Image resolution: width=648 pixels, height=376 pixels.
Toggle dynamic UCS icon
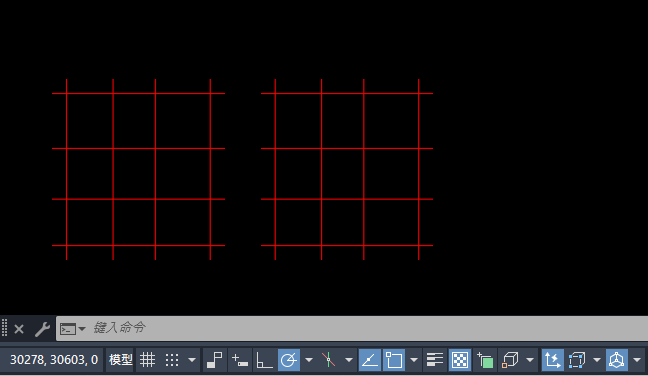pos(553,360)
